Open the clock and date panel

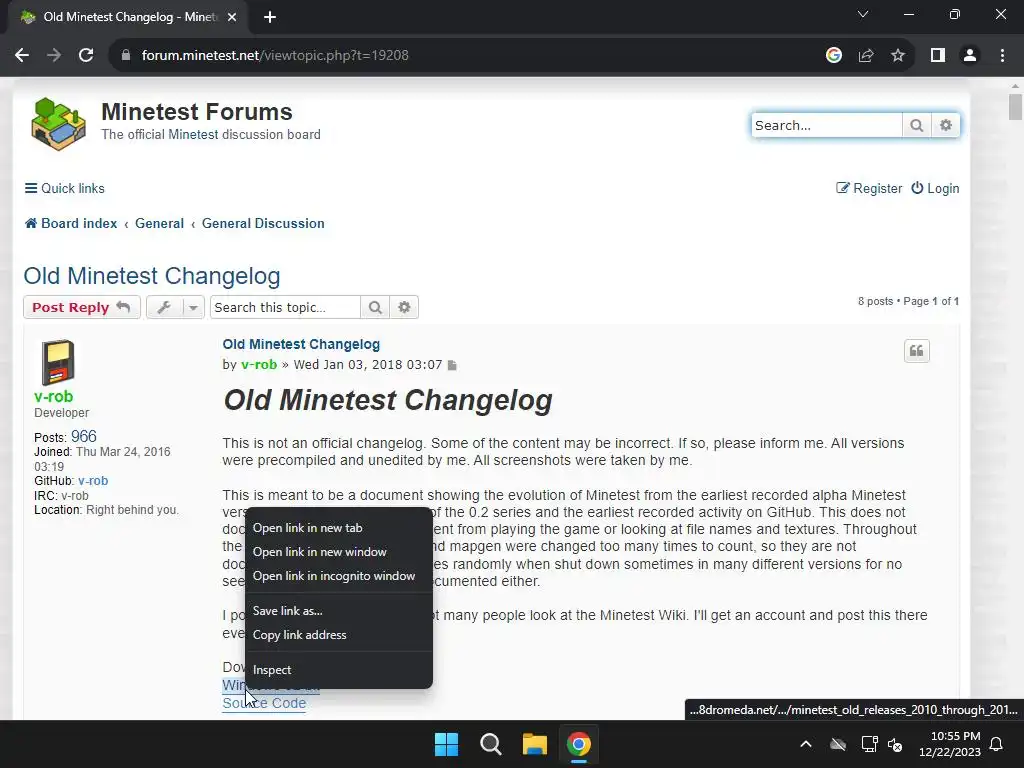950,744
